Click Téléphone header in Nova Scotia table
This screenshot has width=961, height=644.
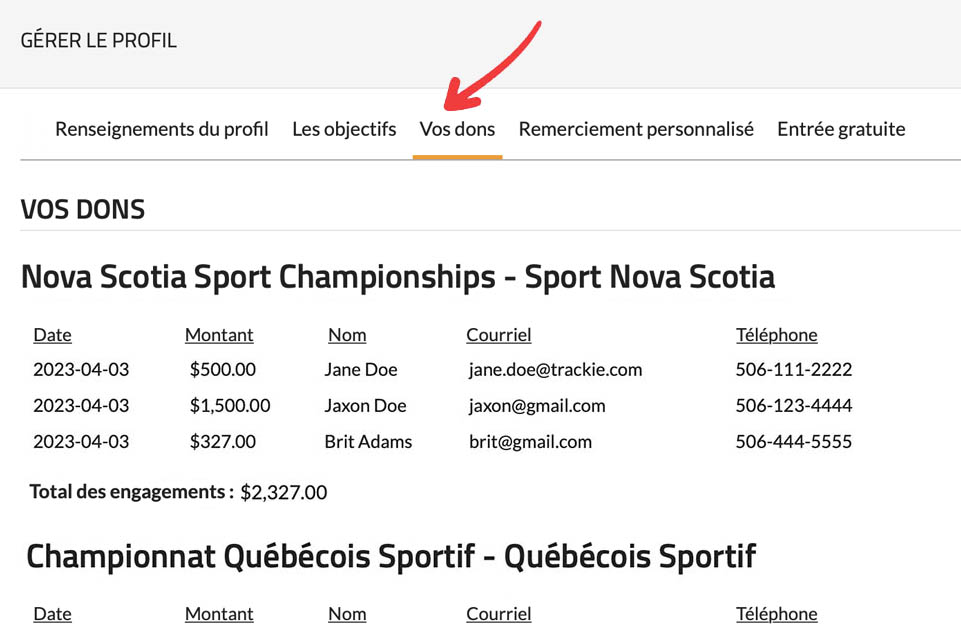click(776, 335)
